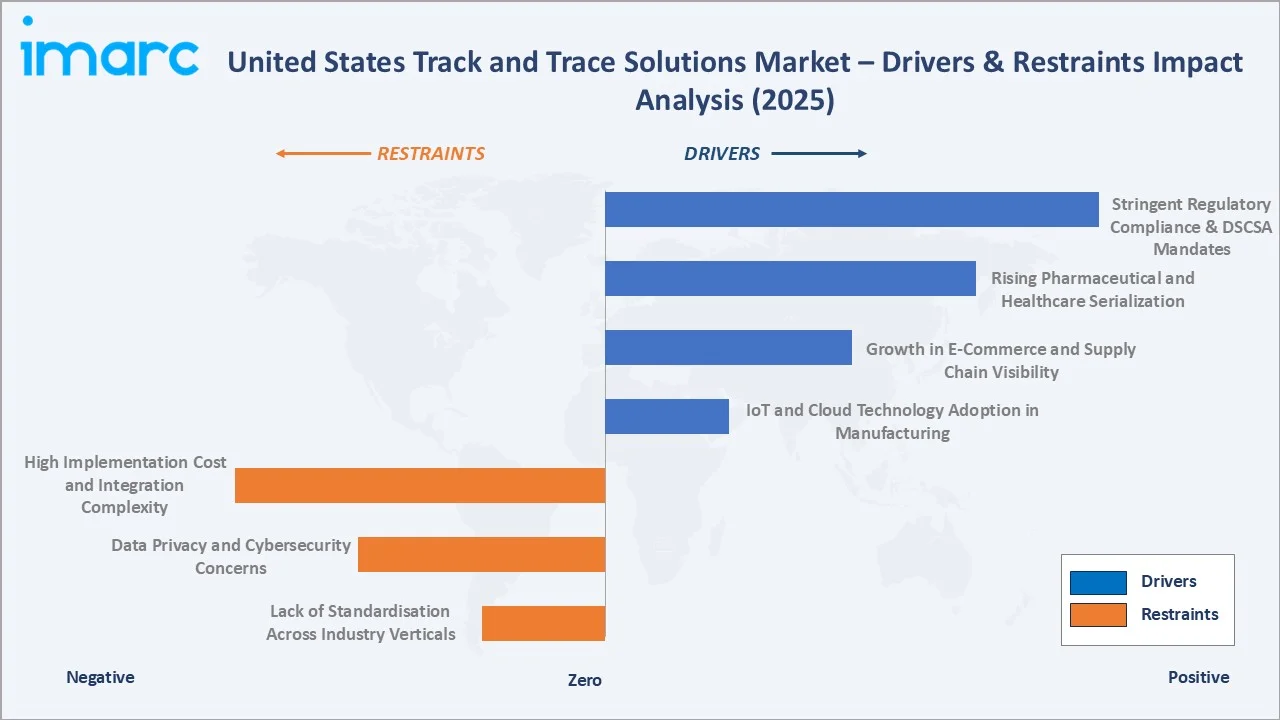This screenshot has height=720, width=1280.
Task: Select 'IoT and Cloud Technology Adoption' label
Action: pos(892,421)
